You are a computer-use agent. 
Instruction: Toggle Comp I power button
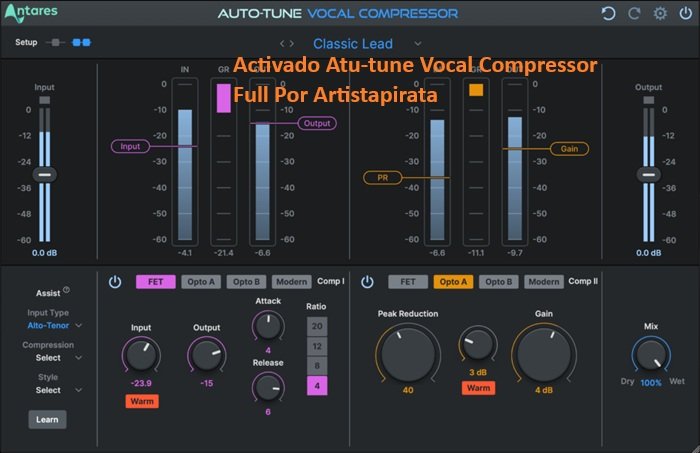click(x=115, y=282)
